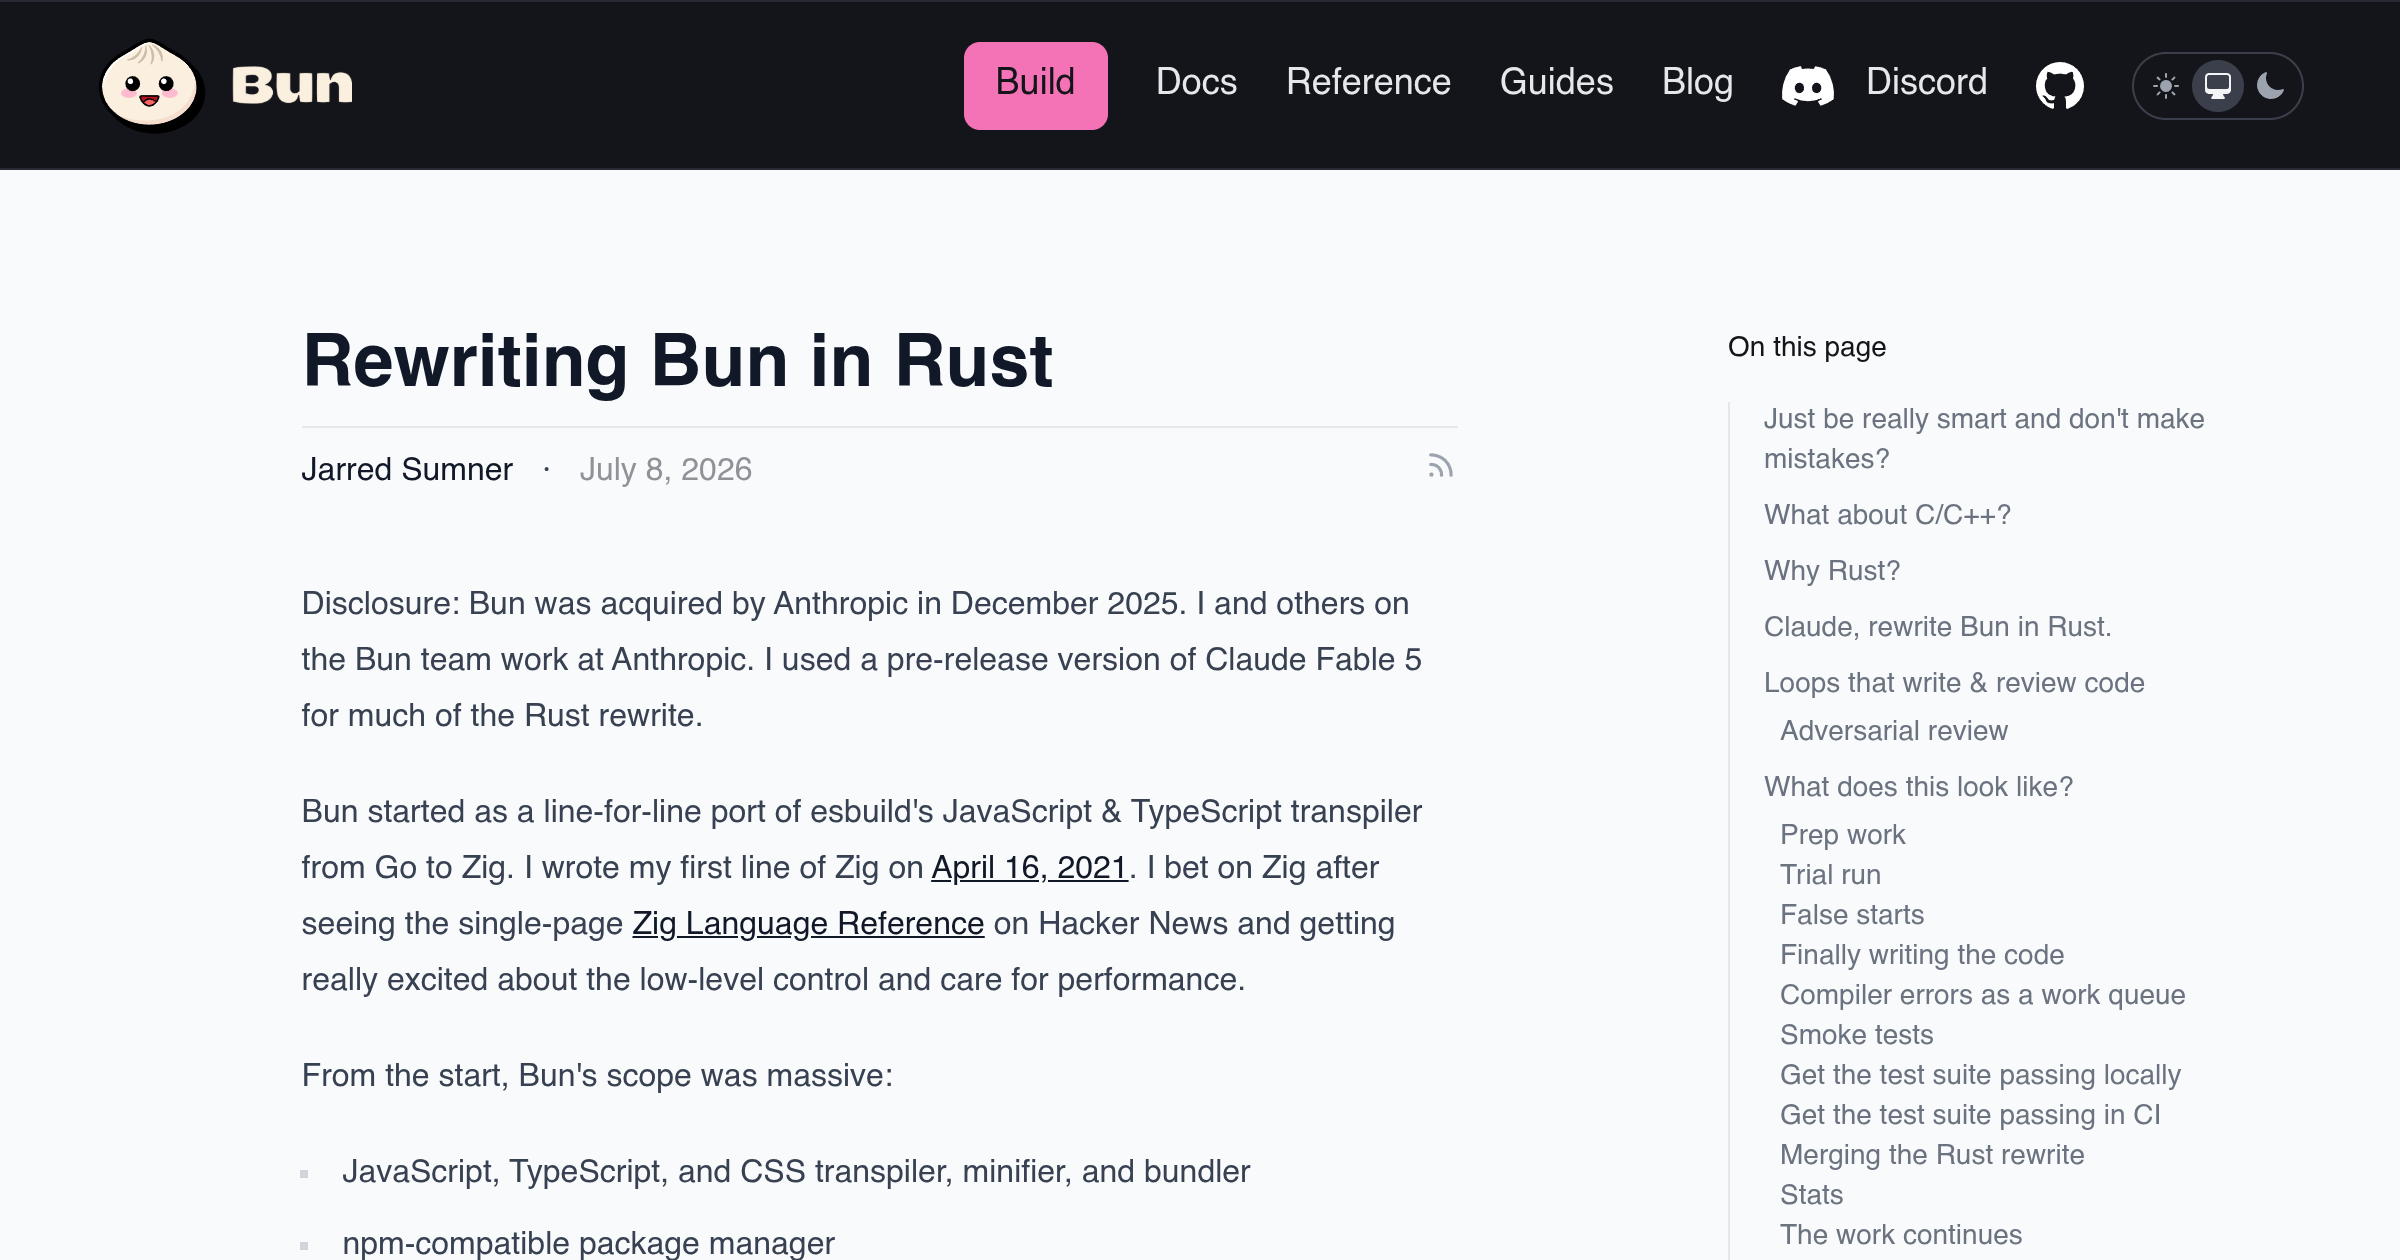Jump to Prep work subsection
2400x1260 pixels.
[x=1842, y=834]
